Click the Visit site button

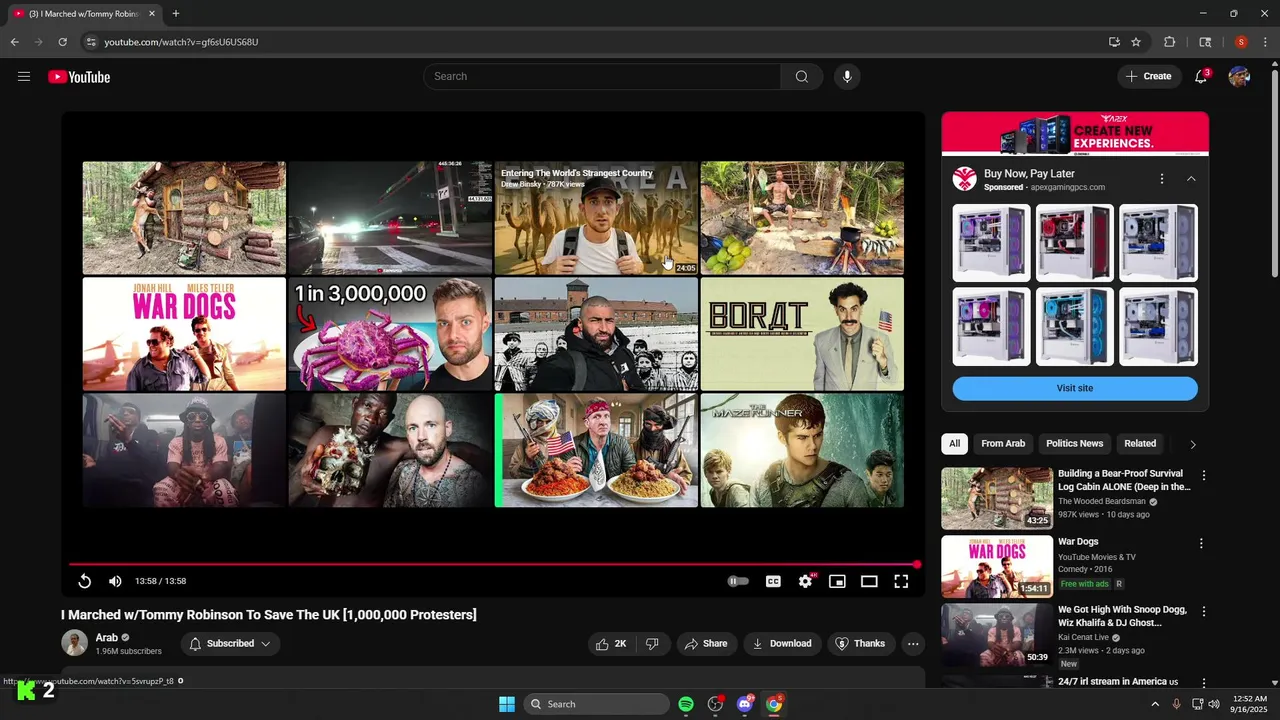click(x=1075, y=388)
